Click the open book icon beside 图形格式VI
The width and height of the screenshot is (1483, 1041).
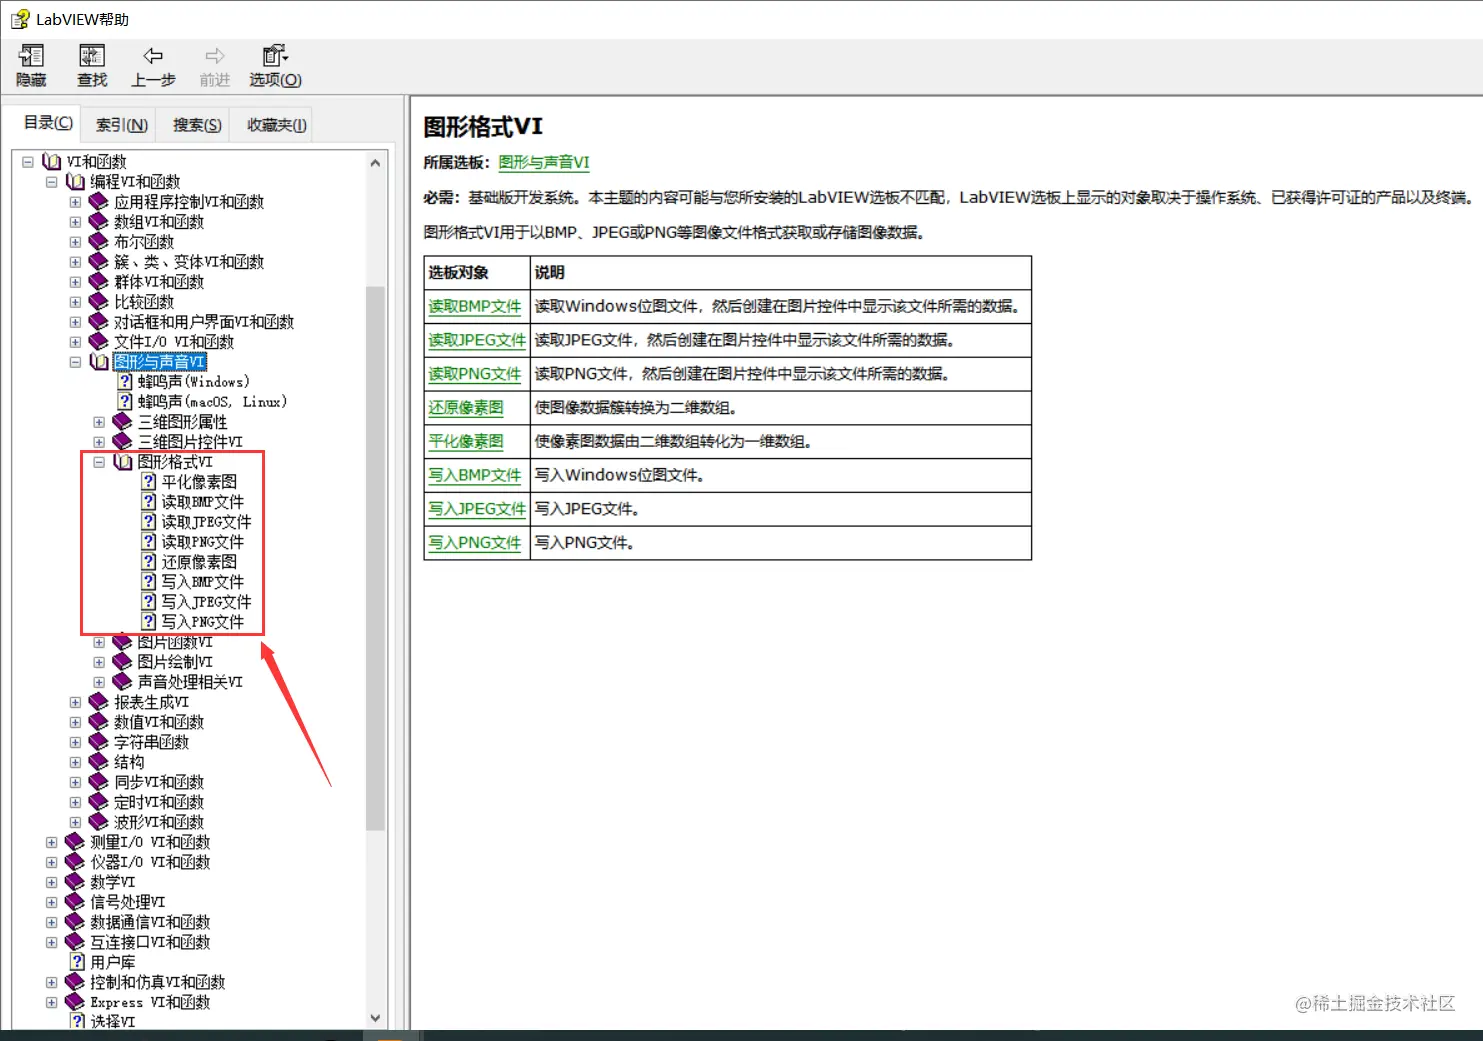[124, 461]
